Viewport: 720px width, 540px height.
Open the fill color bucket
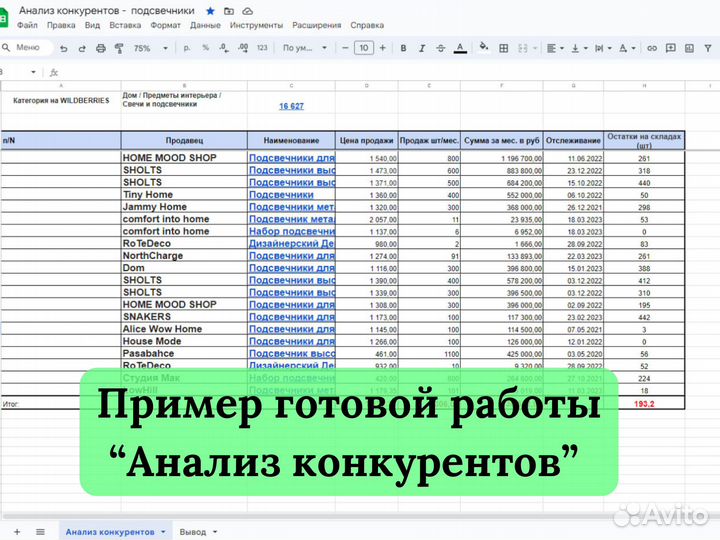point(484,48)
